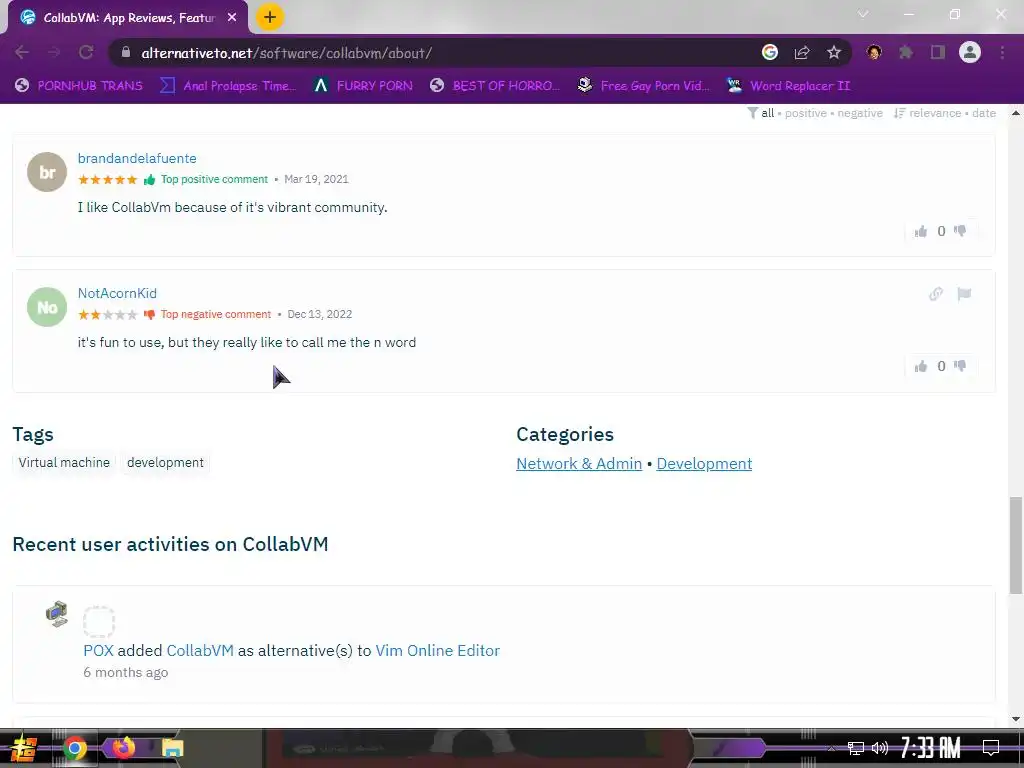Viewport: 1024px width, 768px height.
Task: Click the 7:33 AM taskbar clock
Action: point(931,748)
